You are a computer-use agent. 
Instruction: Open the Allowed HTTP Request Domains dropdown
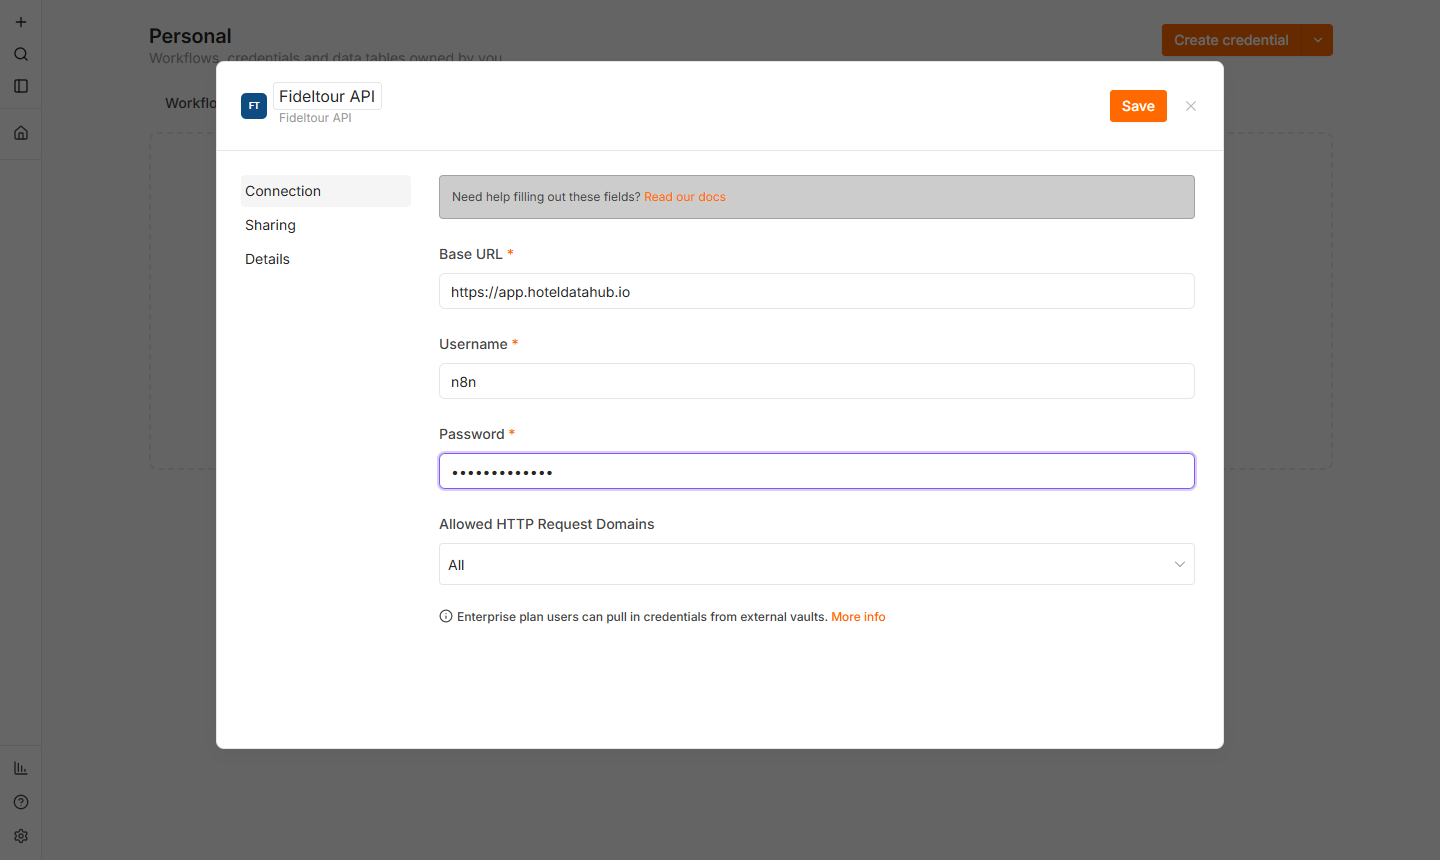(x=816, y=564)
